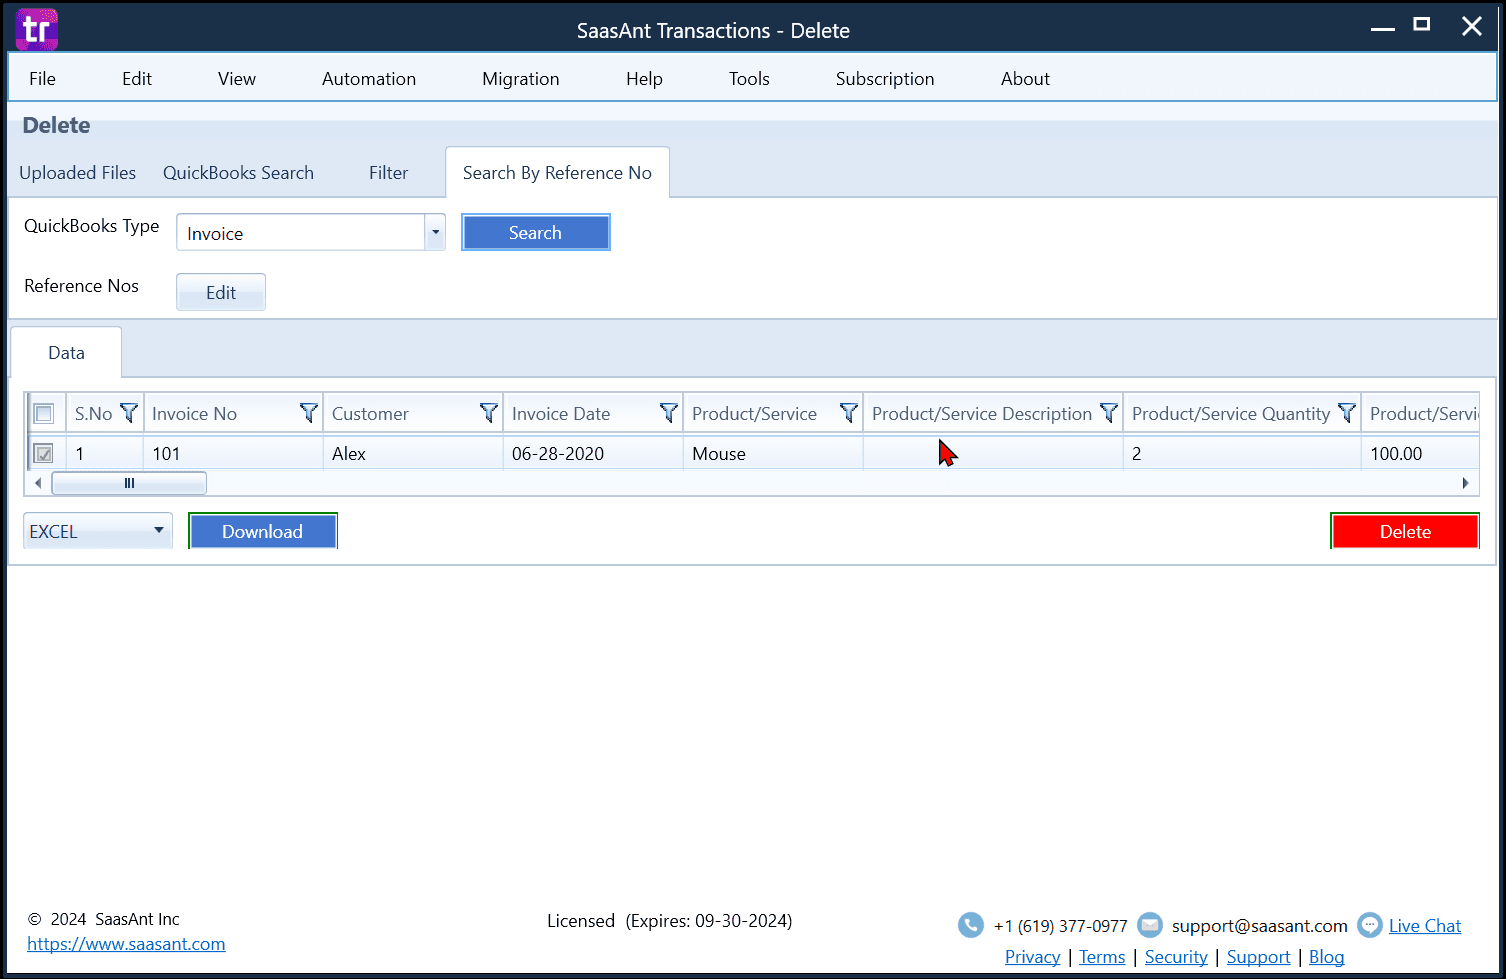This screenshot has height=979, width=1506.
Task: Open filter icon for Customer column
Action: point(489,413)
